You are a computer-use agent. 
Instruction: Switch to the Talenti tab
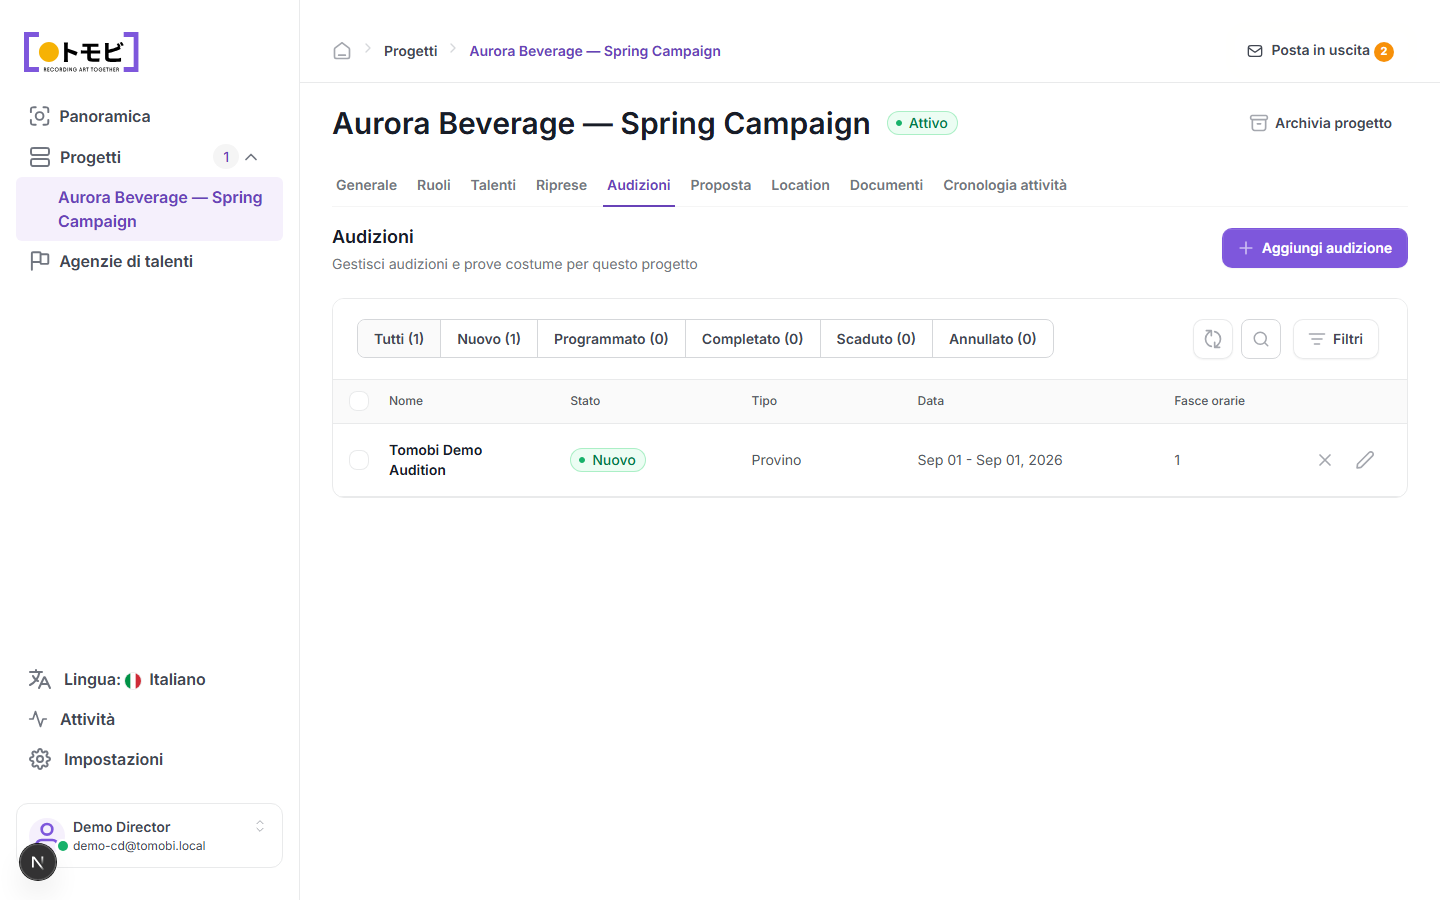point(493,185)
